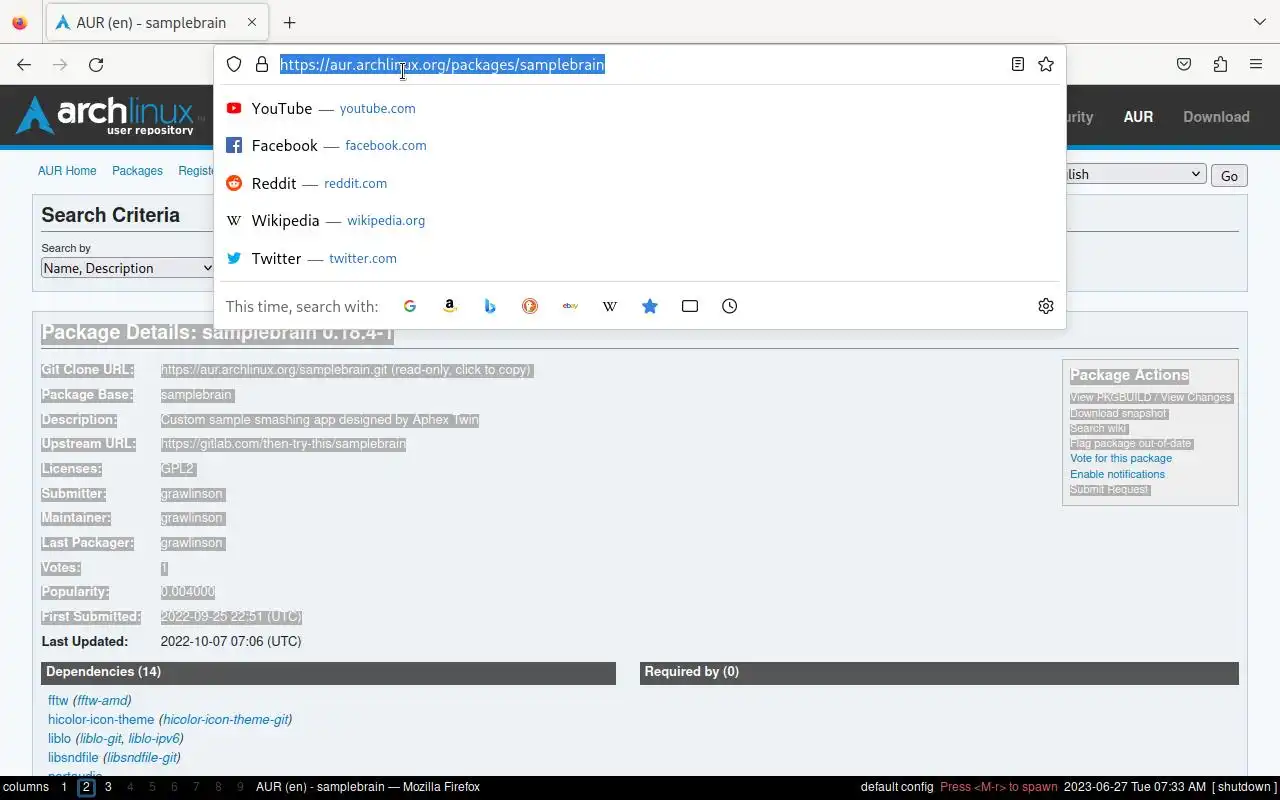Screen dimensions: 1280x800
Task: Choose Twitter suggestion in dropdown
Action: pyautogui.click(x=640, y=258)
